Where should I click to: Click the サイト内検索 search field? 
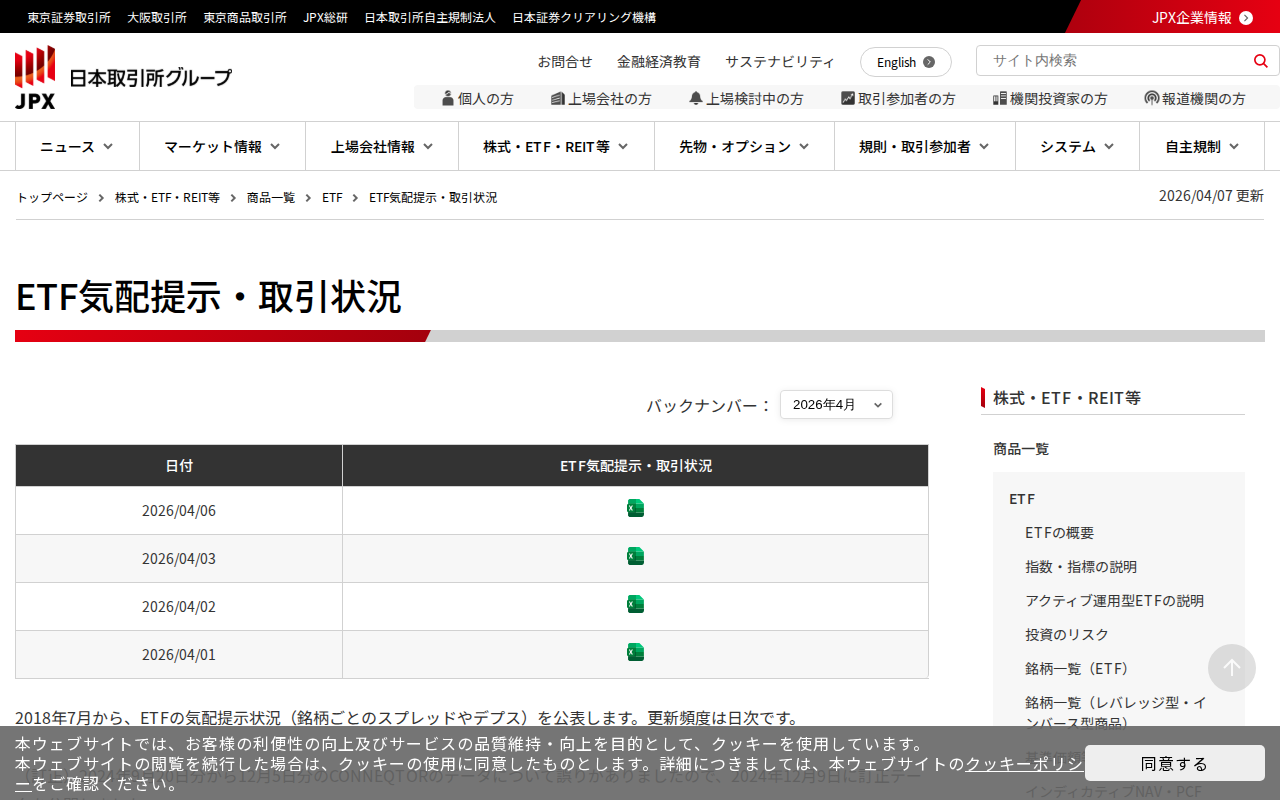[x=1115, y=61]
